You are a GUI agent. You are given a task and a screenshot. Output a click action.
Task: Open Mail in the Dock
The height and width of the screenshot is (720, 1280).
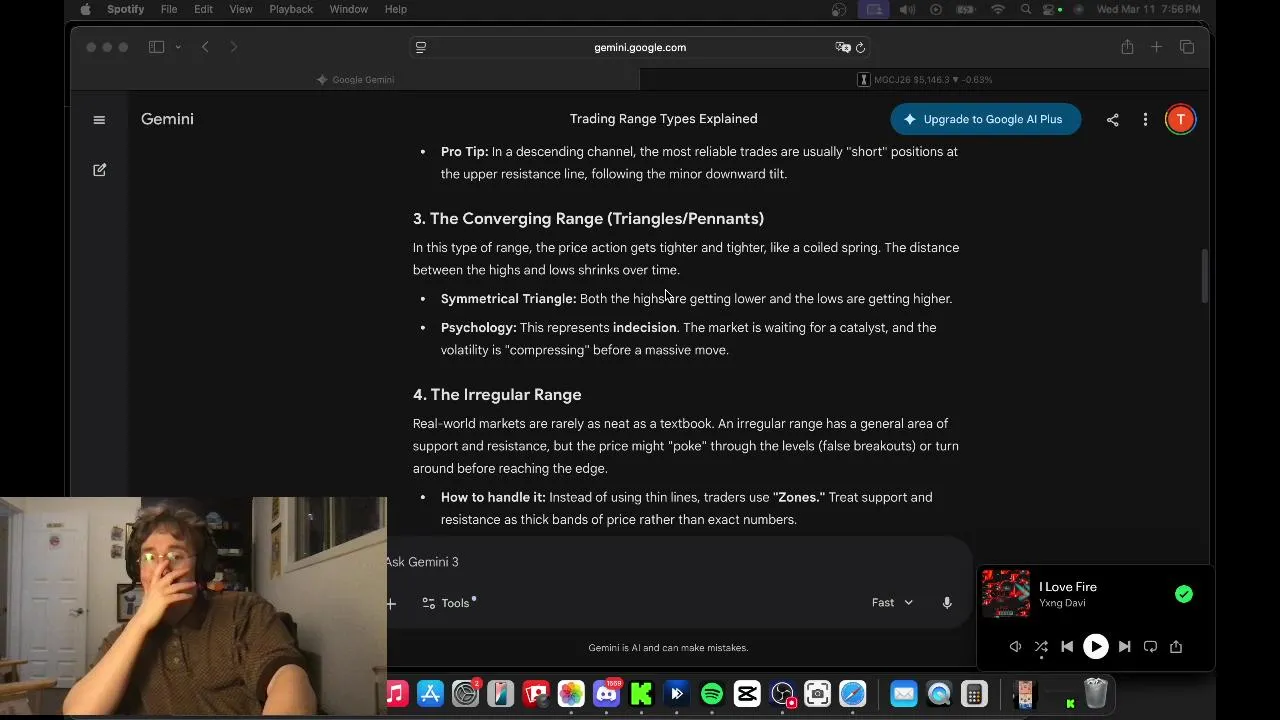point(904,694)
